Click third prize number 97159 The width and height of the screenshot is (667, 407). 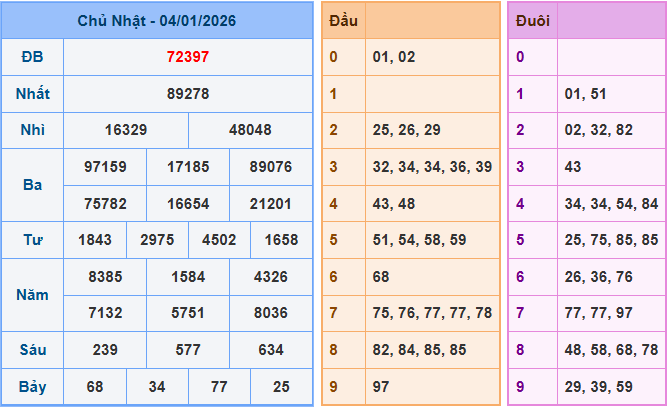click(x=105, y=167)
